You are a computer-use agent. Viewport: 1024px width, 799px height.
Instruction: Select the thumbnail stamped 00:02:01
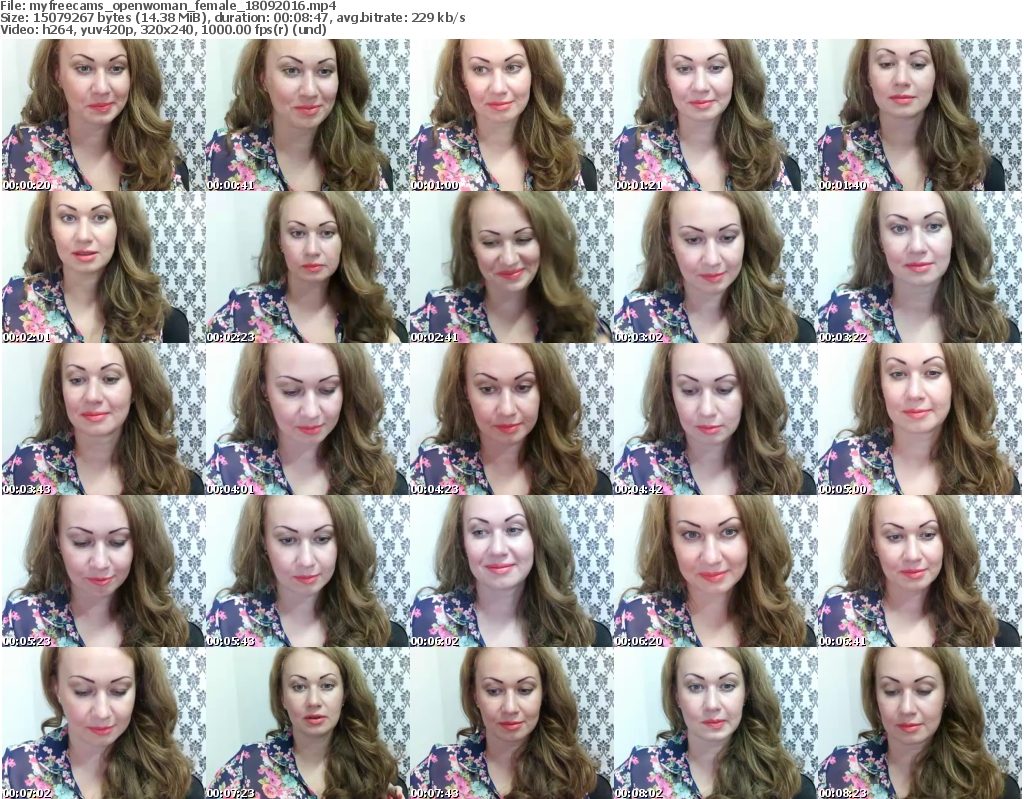pyautogui.click(x=103, y=267)
